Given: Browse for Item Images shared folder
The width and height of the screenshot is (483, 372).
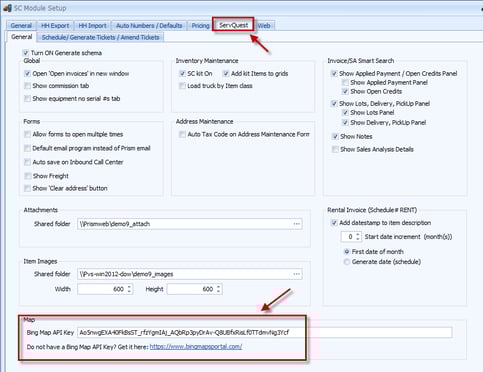Looking at the screenshot, I should tap(296, 274).
